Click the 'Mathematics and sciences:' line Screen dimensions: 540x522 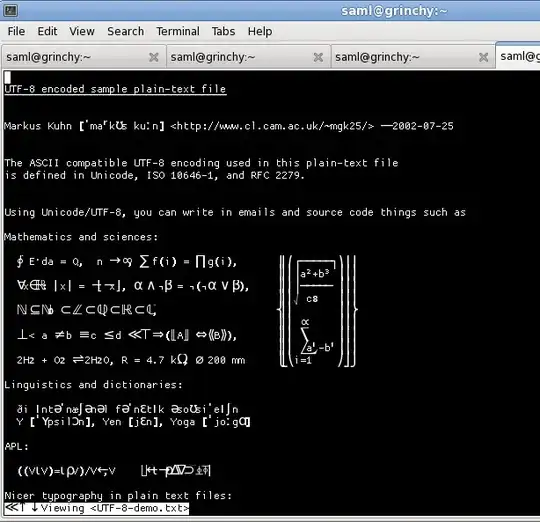click(x=81, y=237)
